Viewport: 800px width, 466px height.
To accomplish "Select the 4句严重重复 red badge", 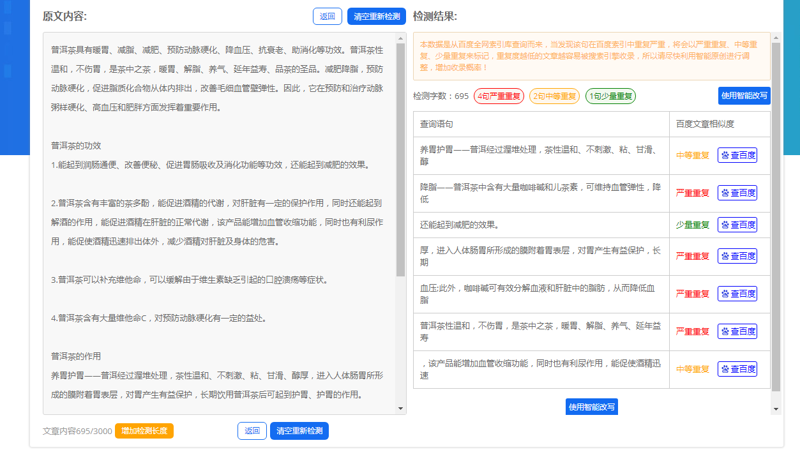I will click(499, 96).
